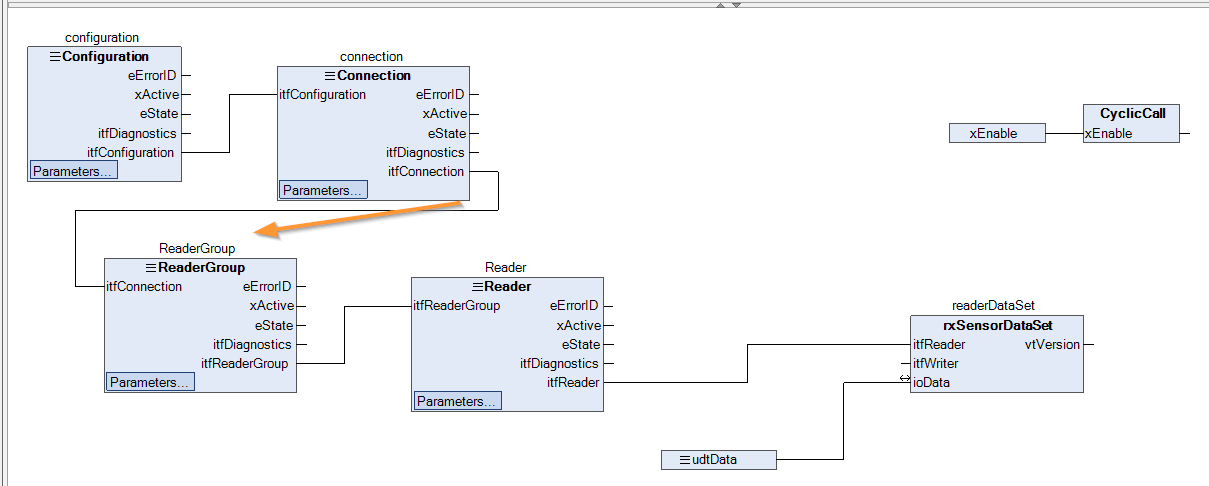Select eErrorID output on Reader block
Screen dimensions: 1209x486
(574, 306)
